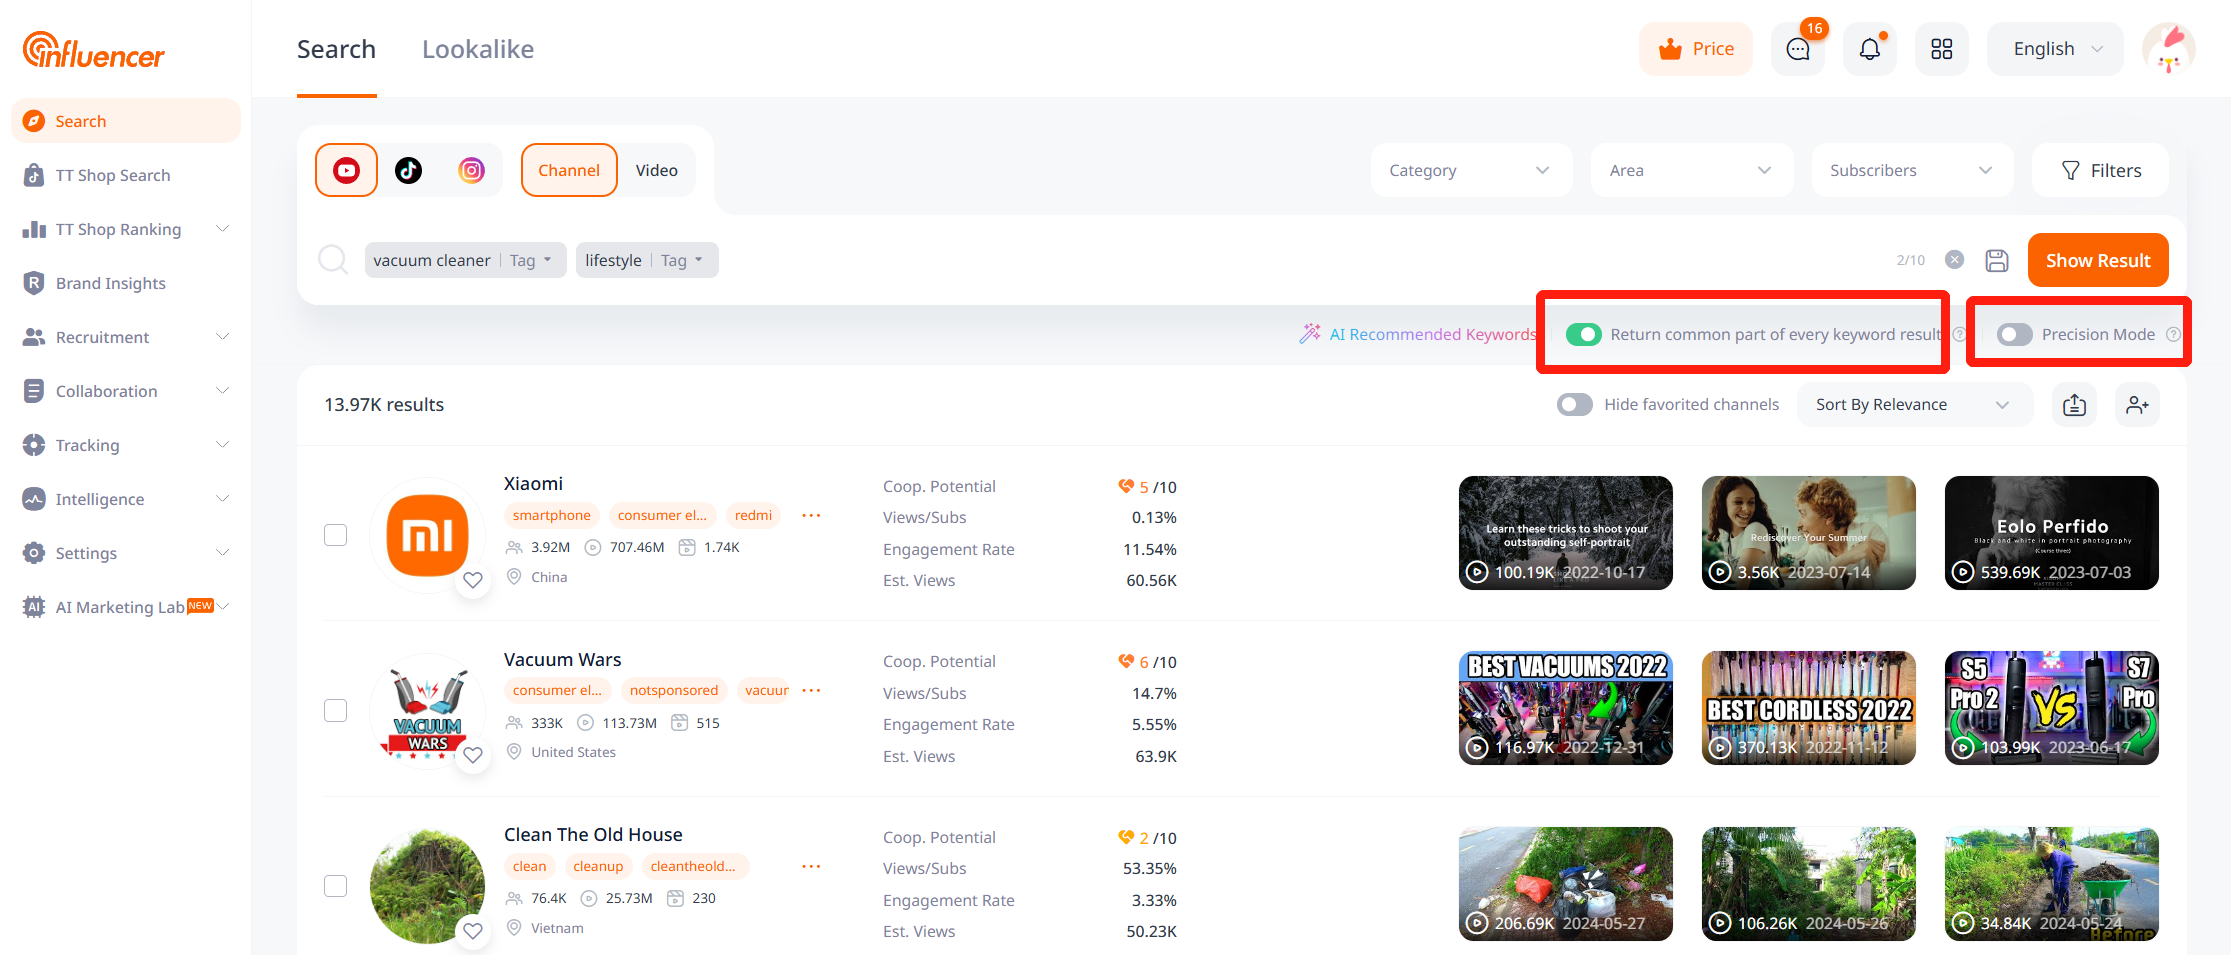The height and width of the screenshot is (955, 2231).
Task: Select the YouTube platform icon
Action: pos(346,170)
